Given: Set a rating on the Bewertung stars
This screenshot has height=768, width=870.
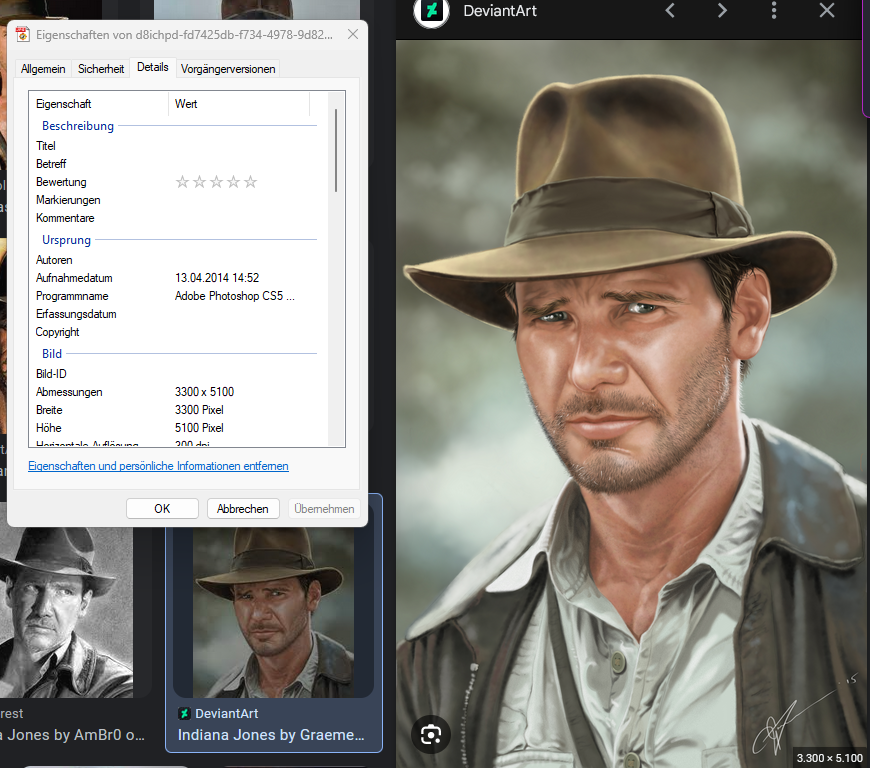Looking at the screenshot, I should 216,182.
